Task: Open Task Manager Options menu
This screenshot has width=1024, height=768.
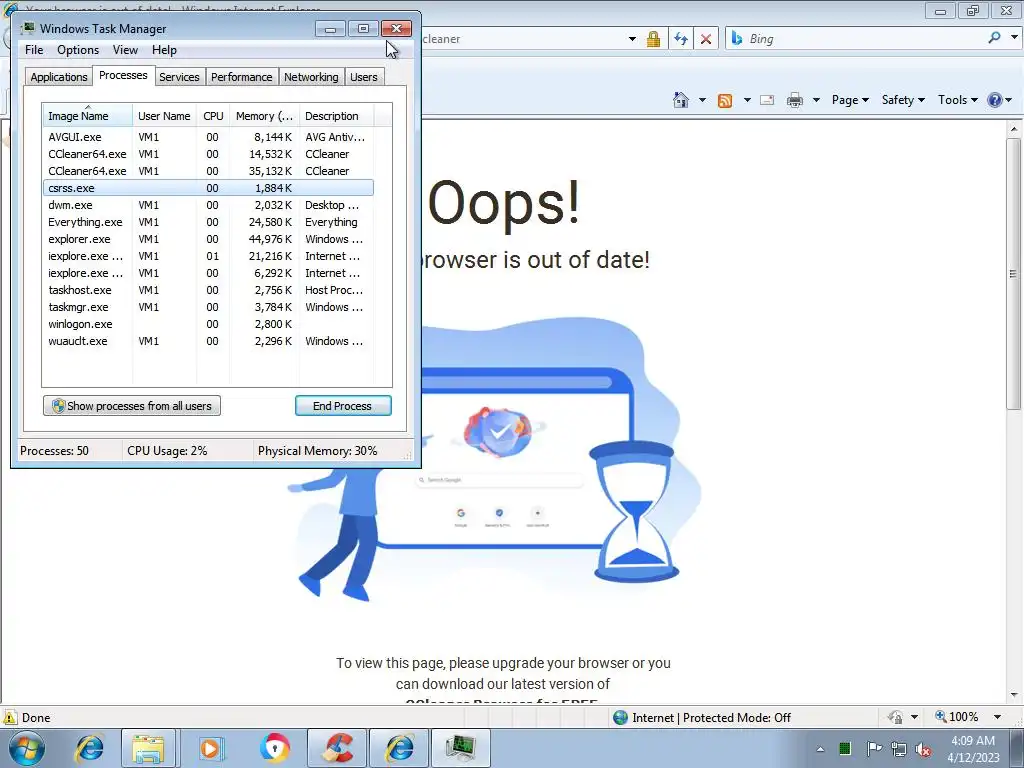Action: point(78,50)
